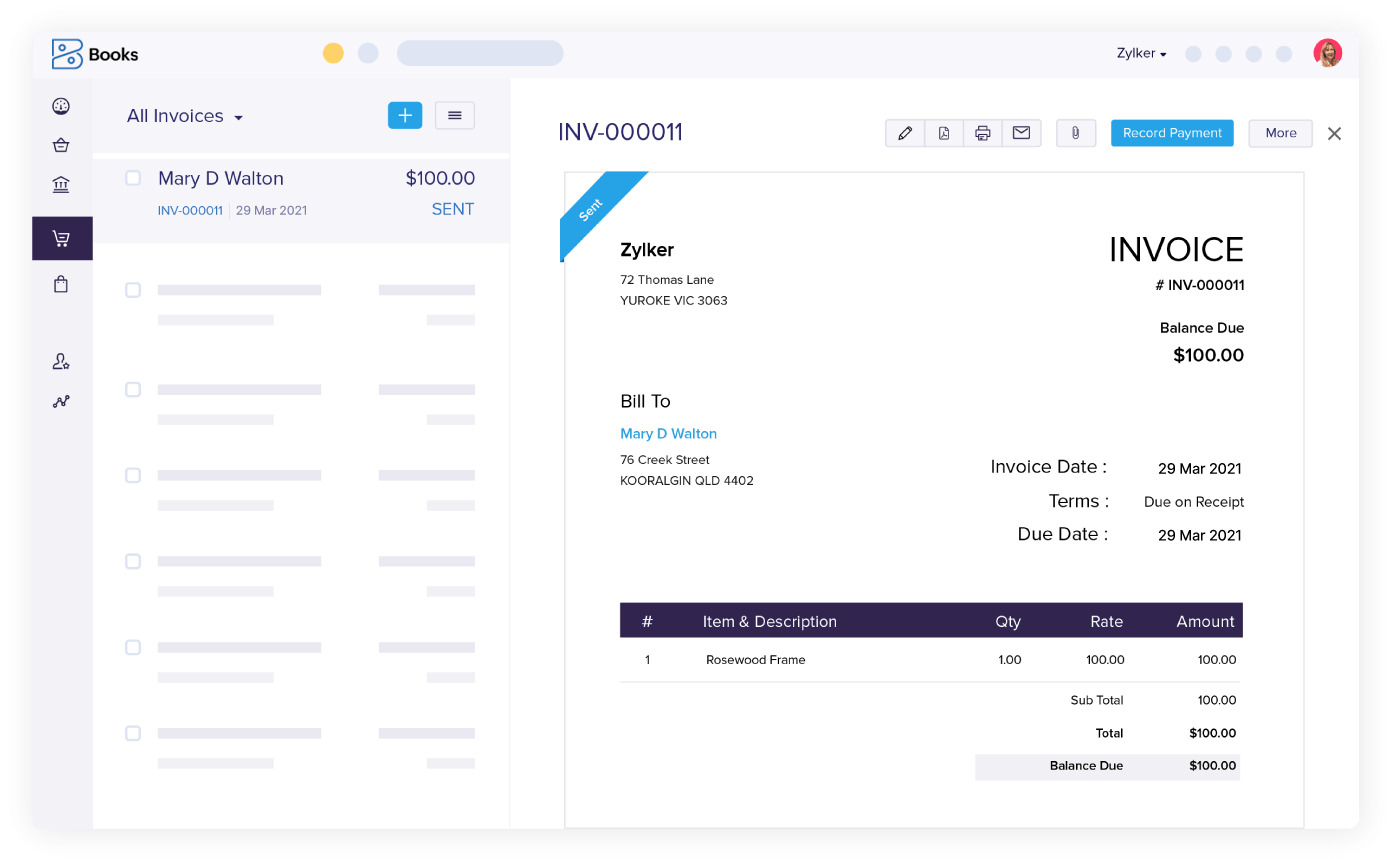This screenshot has width=1390, height=859.
Task: Click the Record Payment button
Action: tap(1171, 132)
